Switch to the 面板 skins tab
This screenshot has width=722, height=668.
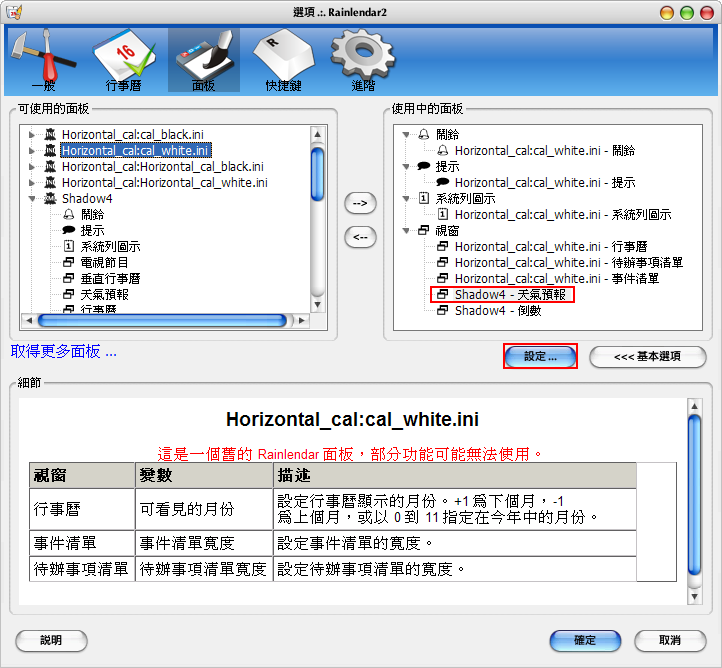tap(204, 60)
